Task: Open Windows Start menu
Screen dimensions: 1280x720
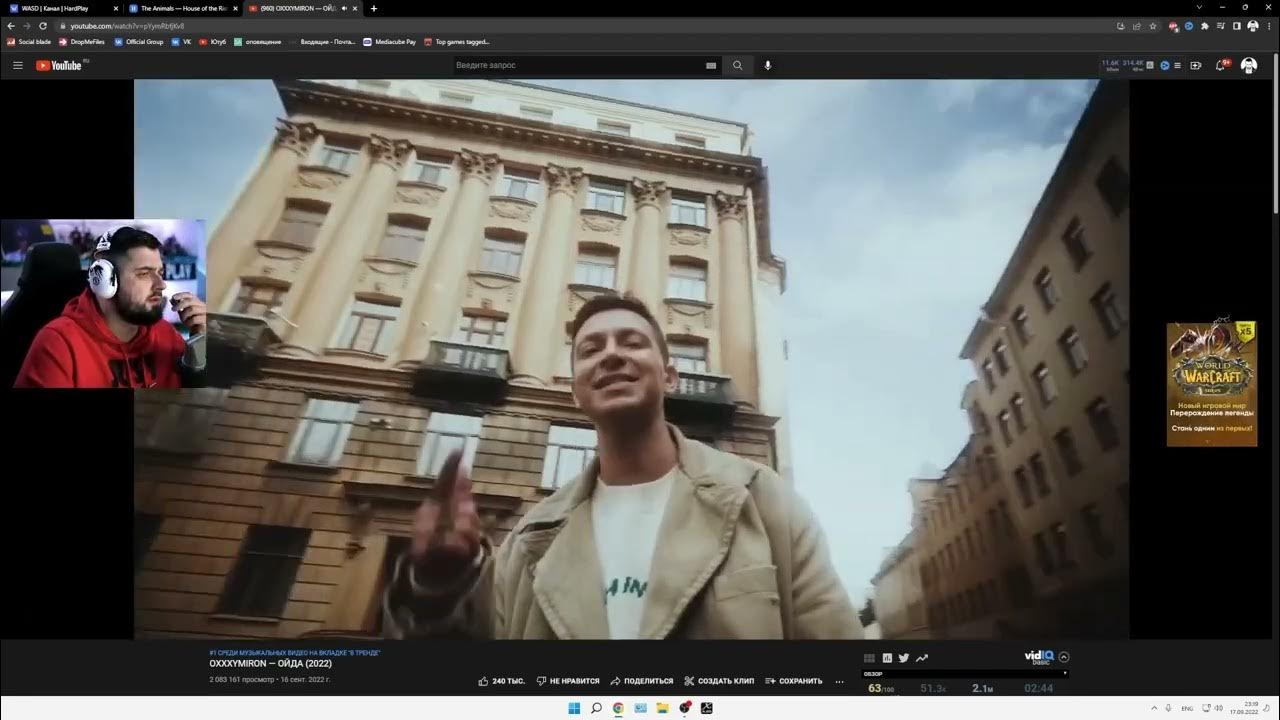Action: [574, 708]
